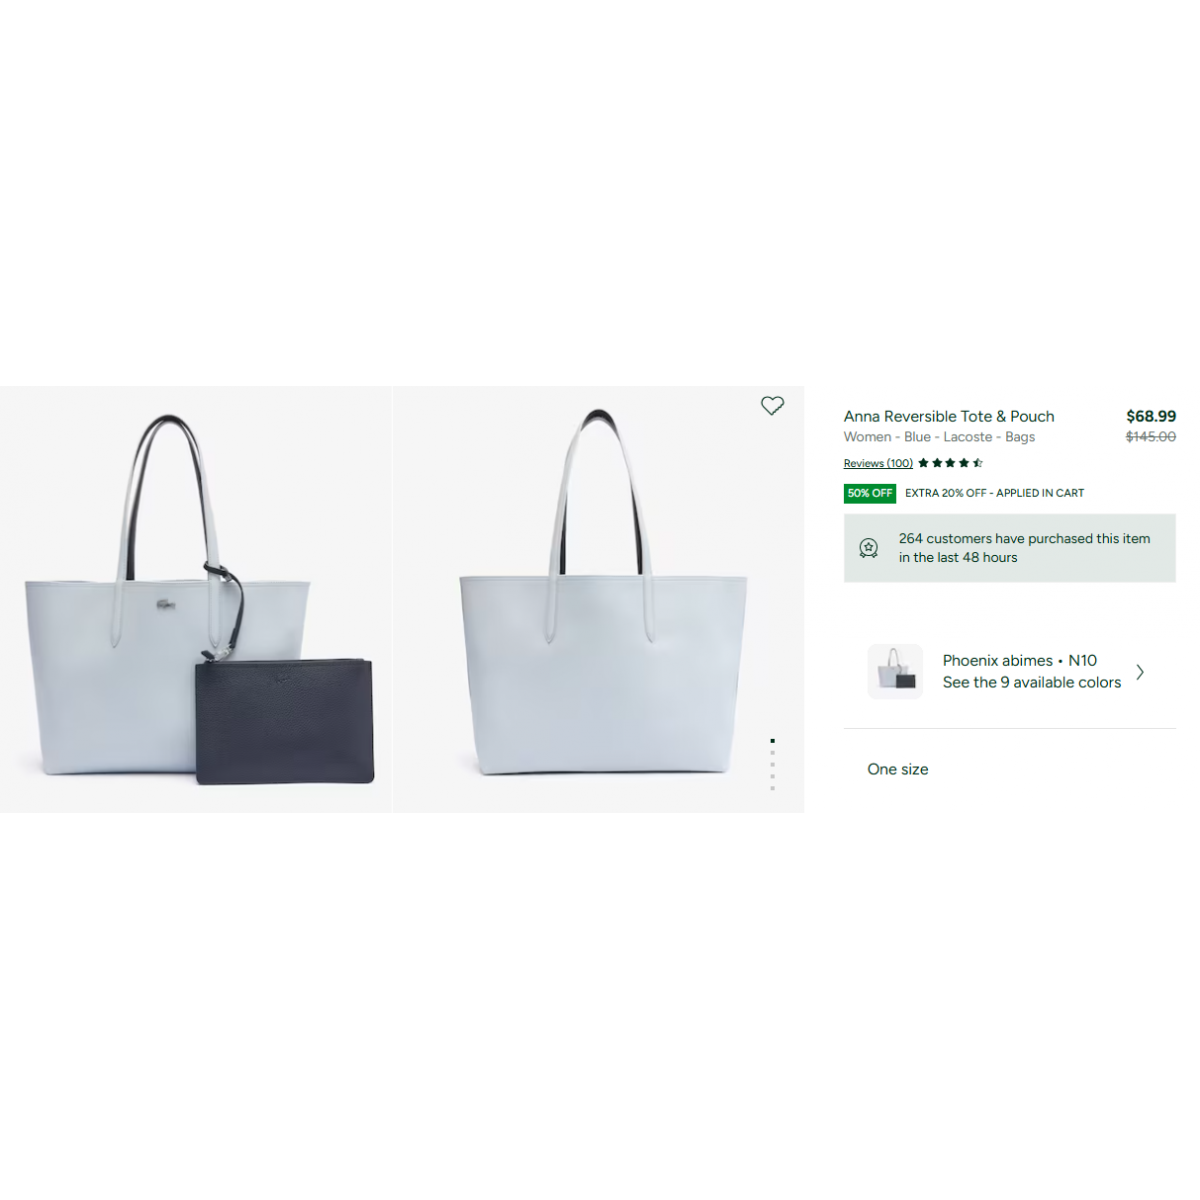1200x1200 pixels.
Task: Open See the 9 available colors
Action: pos(1032,683)
